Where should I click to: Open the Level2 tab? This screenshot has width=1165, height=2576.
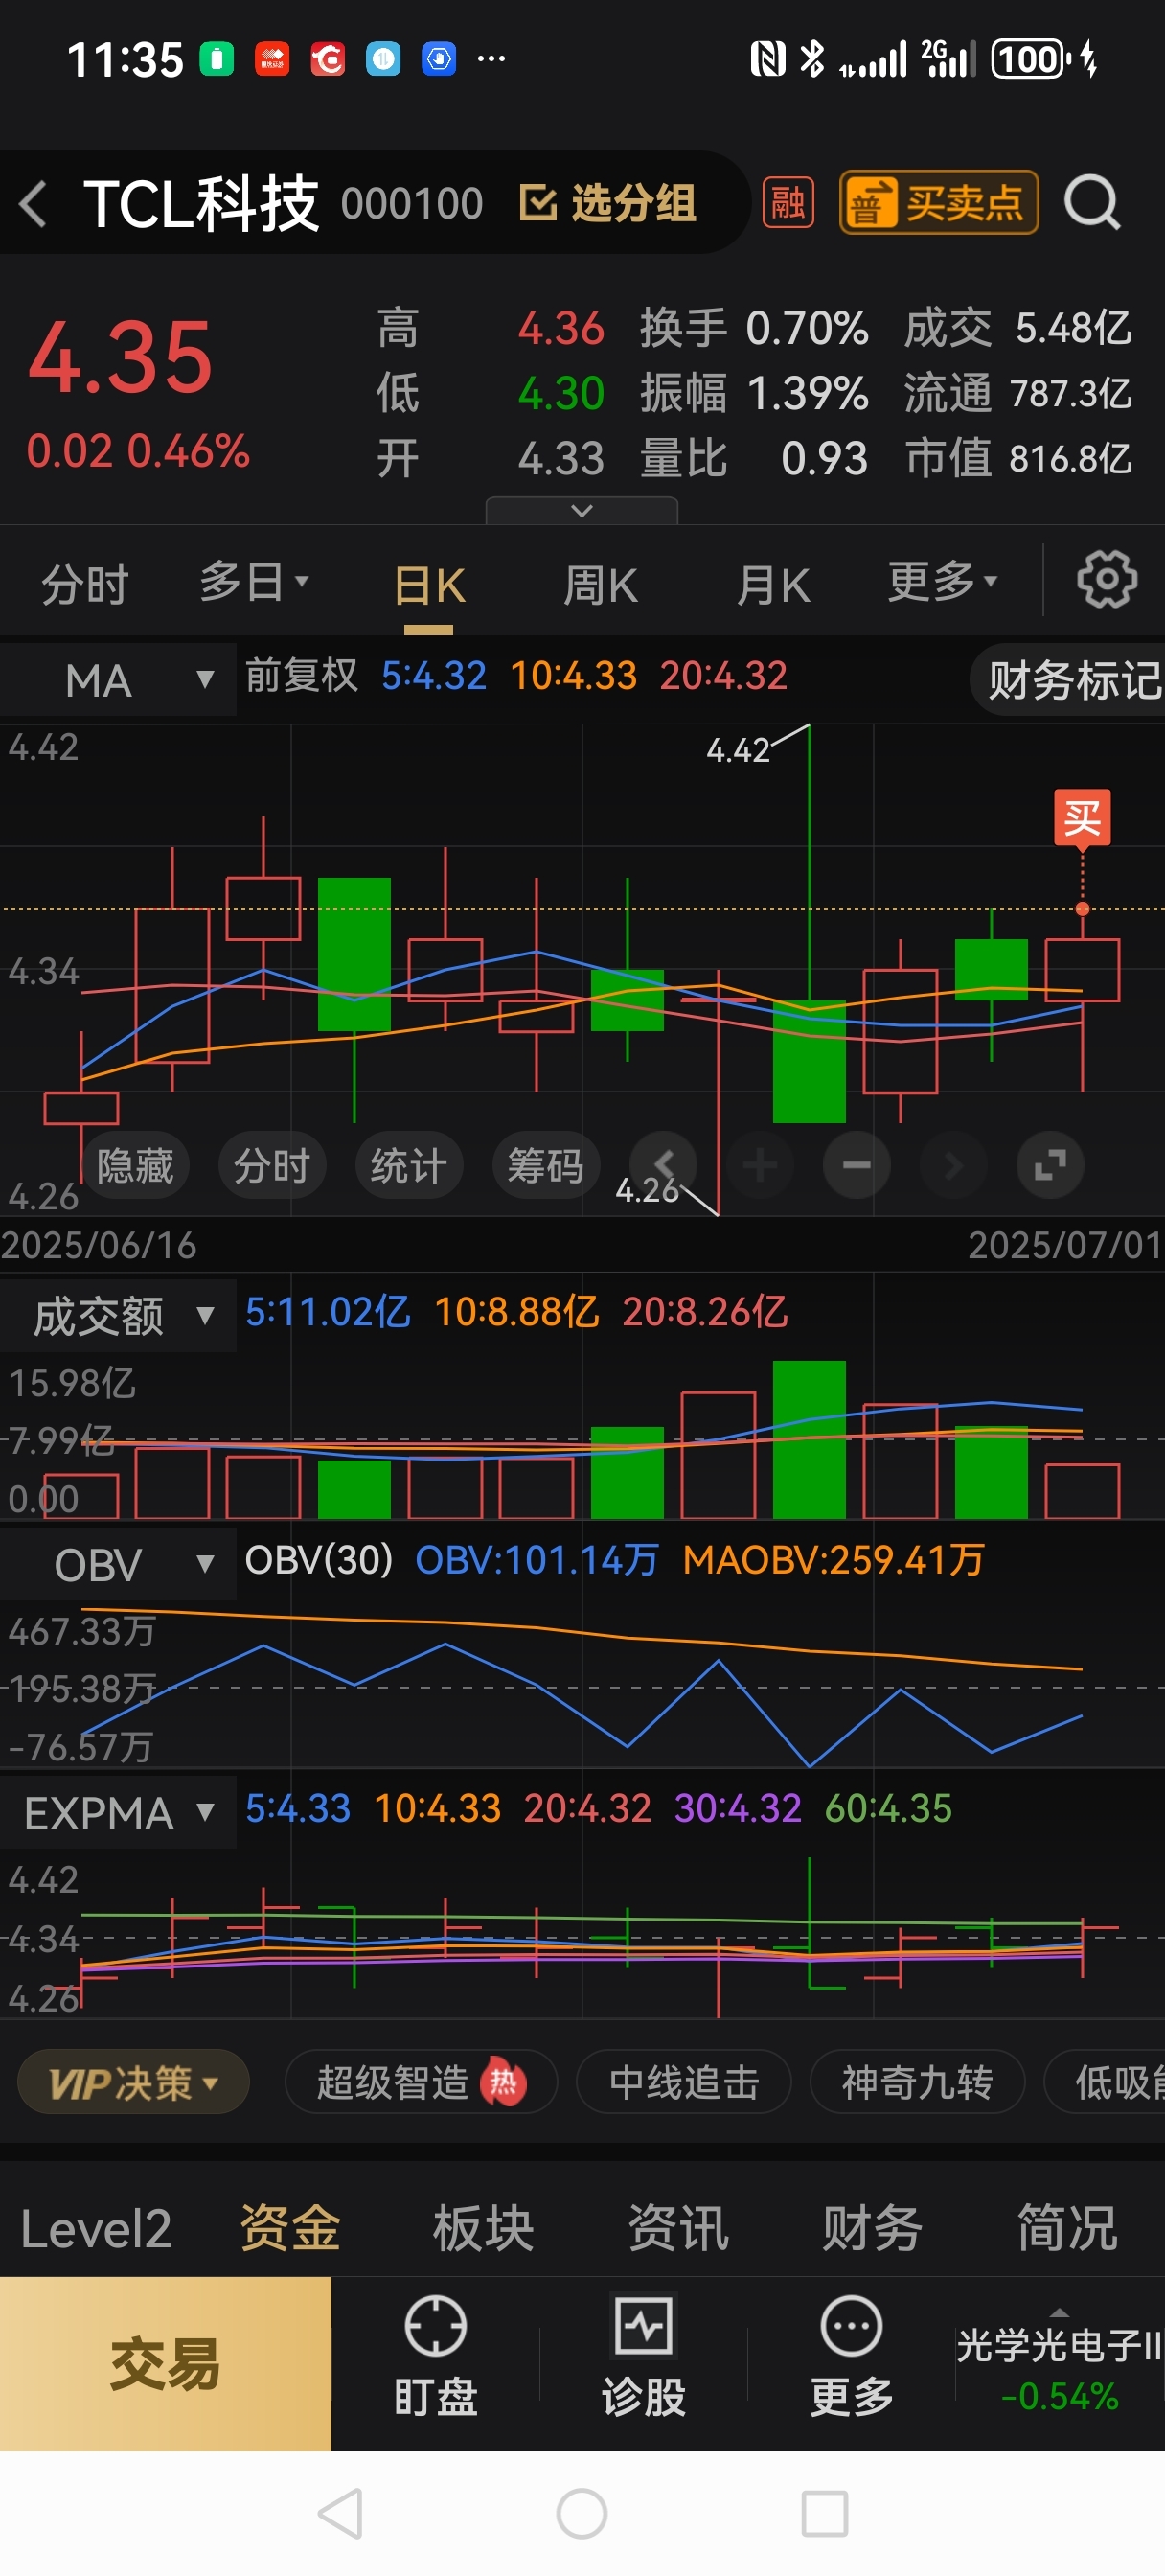pos(96,2229)
